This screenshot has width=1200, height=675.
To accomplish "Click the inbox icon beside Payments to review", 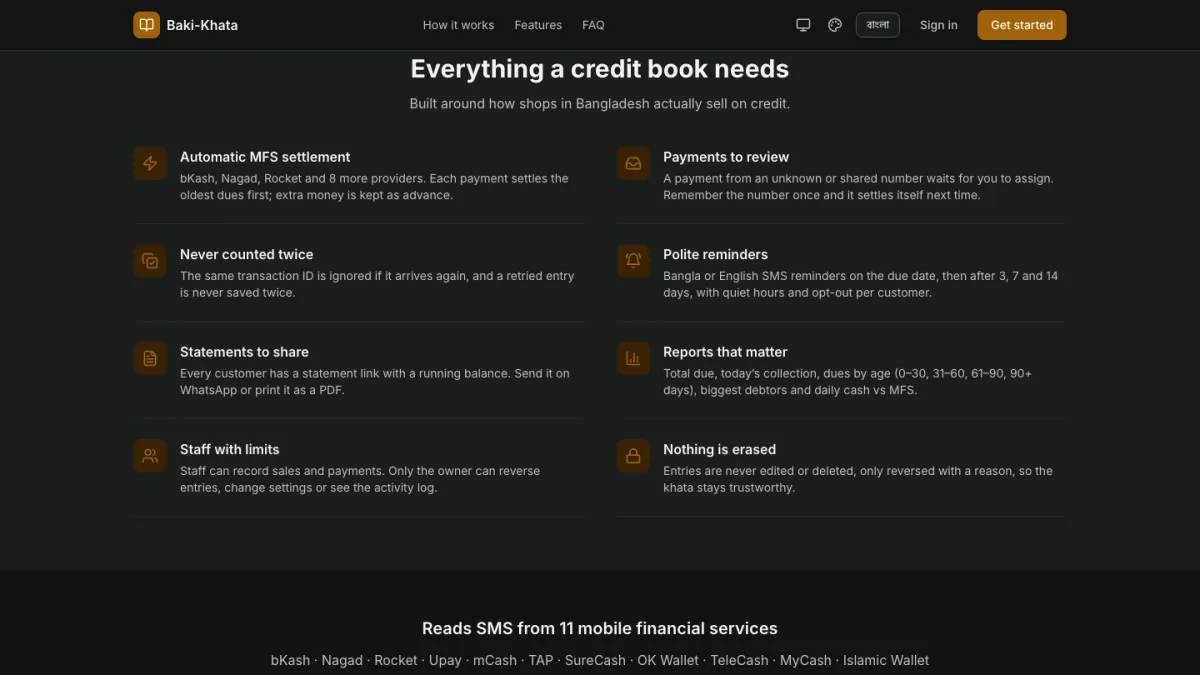I will [x=633, y=163].
